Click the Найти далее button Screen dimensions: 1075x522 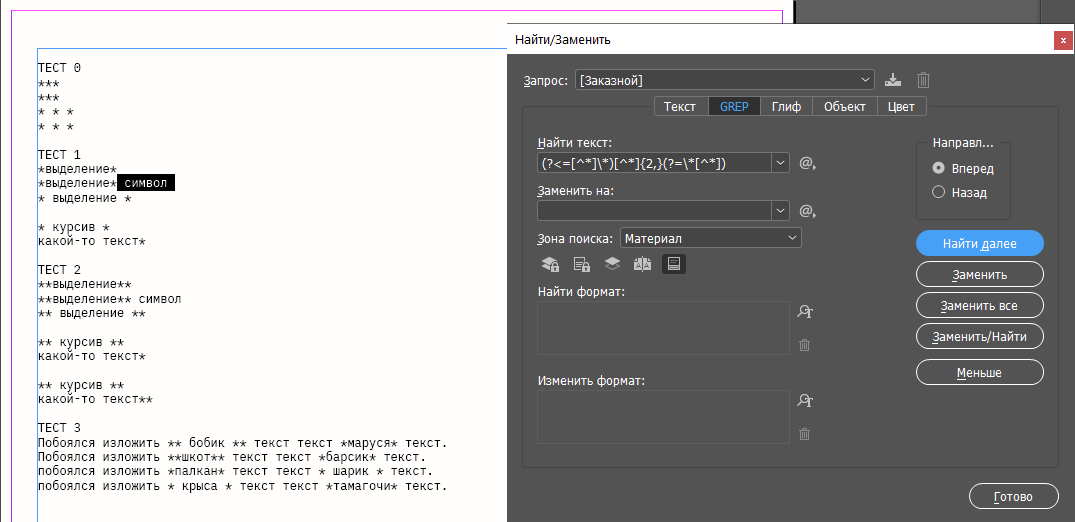click(x=979, y=243)
